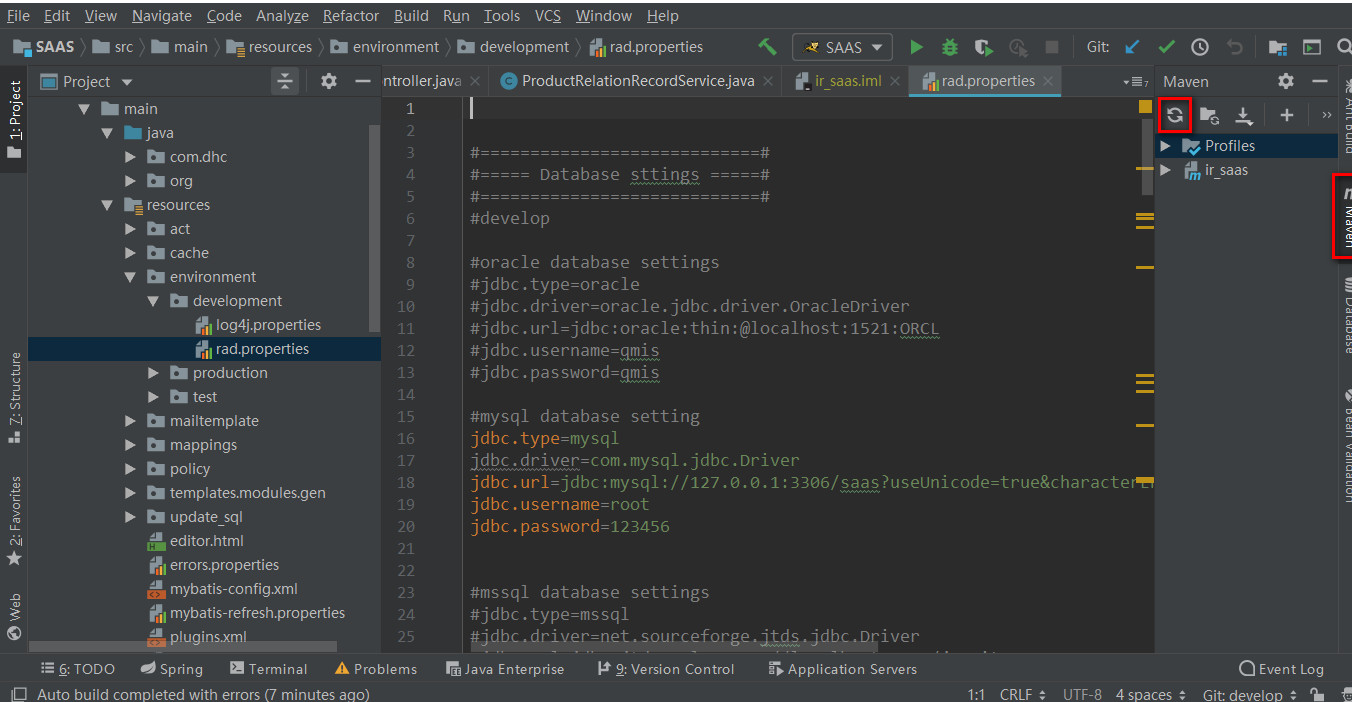Open Maven panel settings gear
1352x702 pixels.
(1287, 81)
